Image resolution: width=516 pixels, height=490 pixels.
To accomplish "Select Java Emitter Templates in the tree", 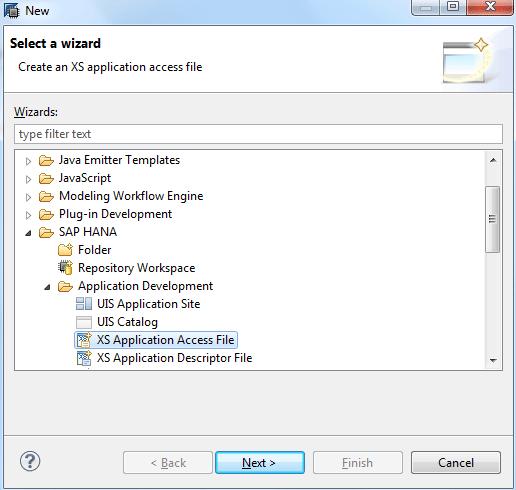I will (119, 160).
